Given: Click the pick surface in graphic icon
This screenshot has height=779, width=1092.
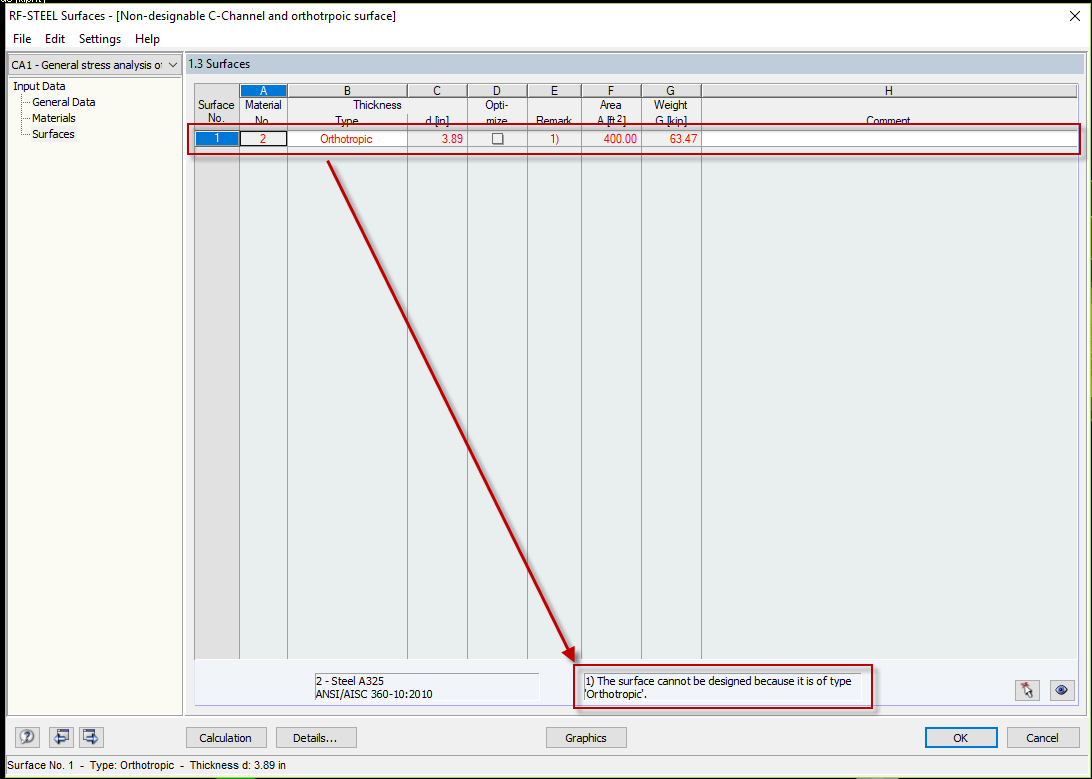Looking at the screenshot, I should point(1027,690).
